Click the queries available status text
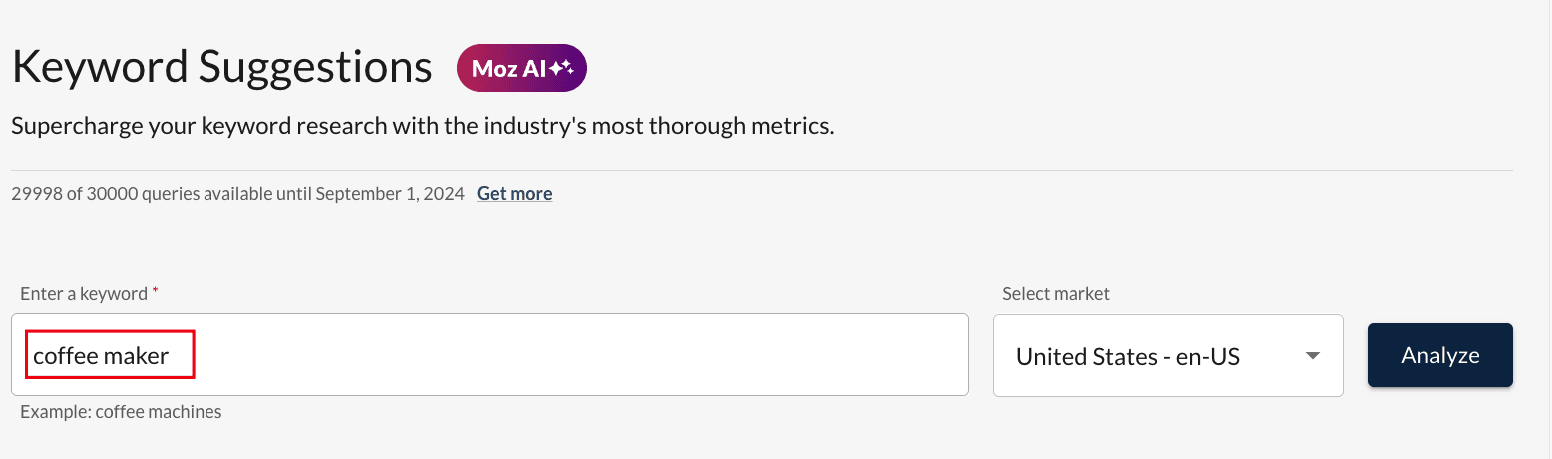1552x459 pixels. click(x=237, y=193)
